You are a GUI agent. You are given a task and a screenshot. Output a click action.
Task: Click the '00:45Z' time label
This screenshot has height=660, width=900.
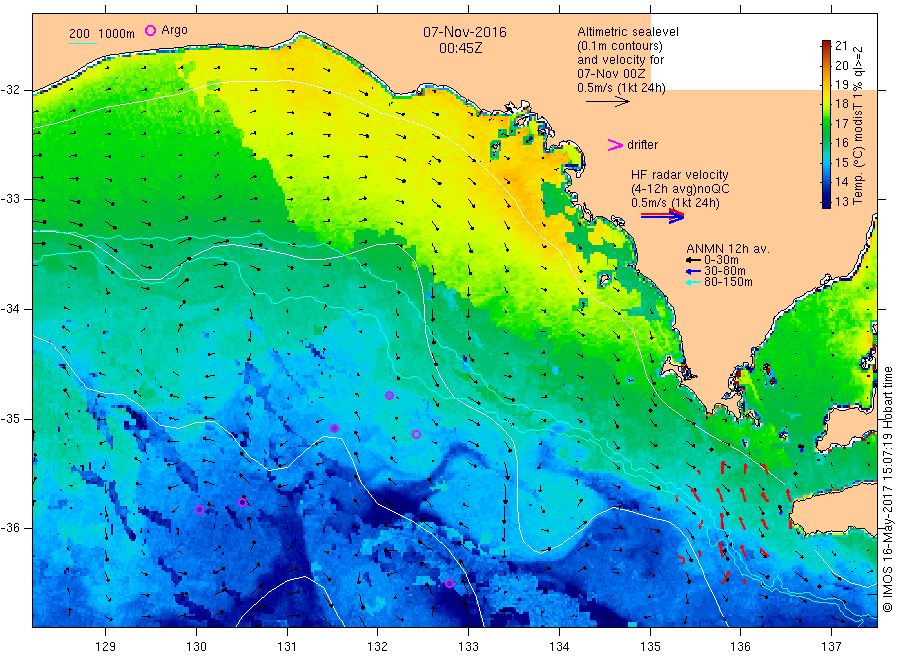coord(460,48)
